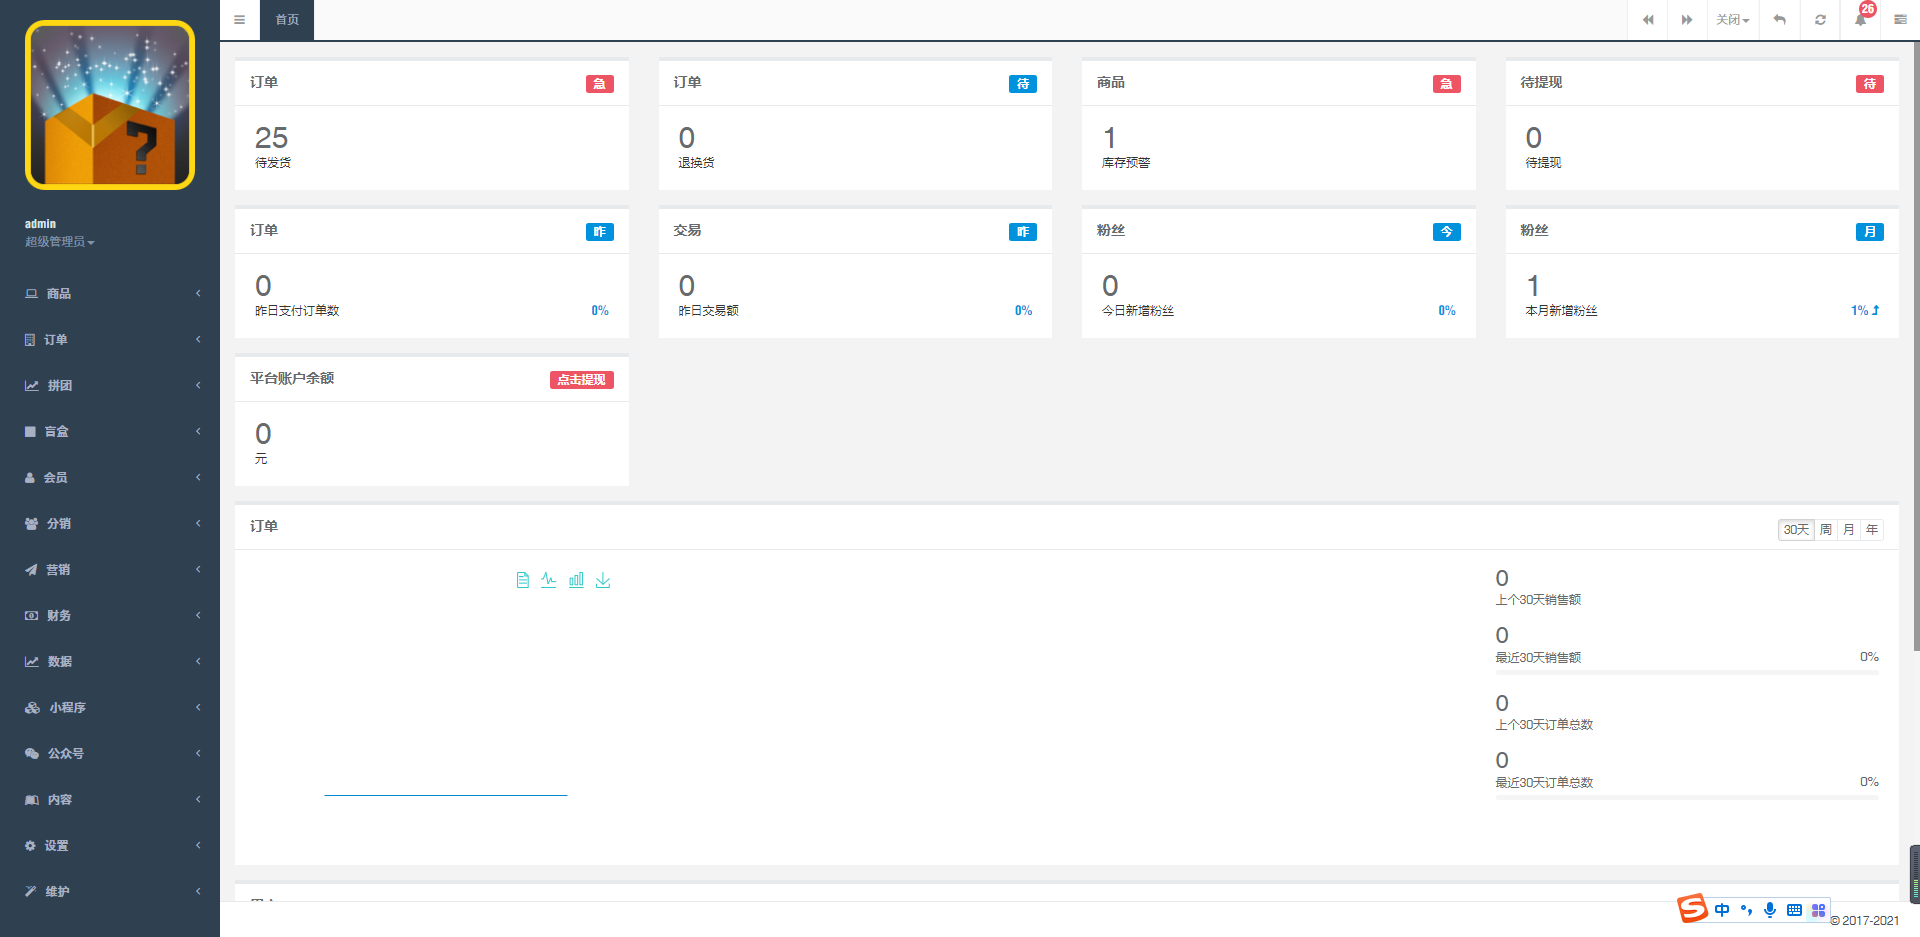
Task: Open the 待发货 orders count of 25
Action: [x=271, y=138]
